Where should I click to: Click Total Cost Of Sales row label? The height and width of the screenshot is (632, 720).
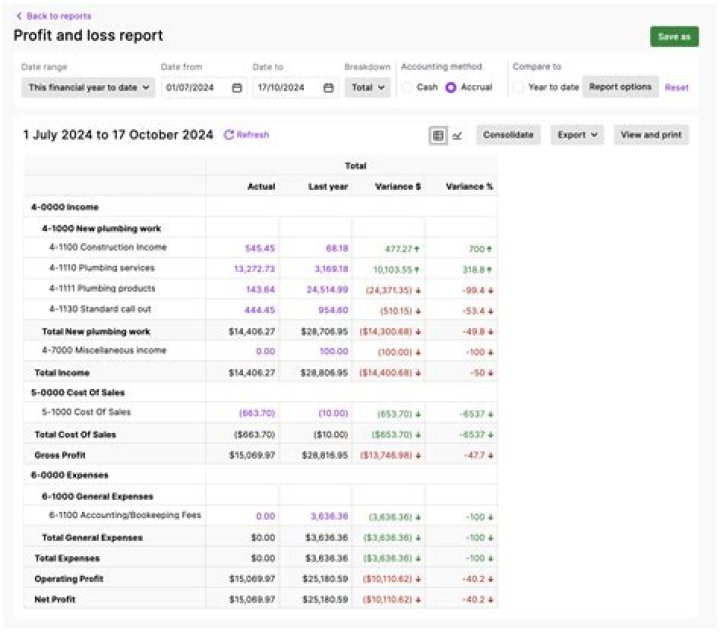pyautogui.click(x=75, y=434)
